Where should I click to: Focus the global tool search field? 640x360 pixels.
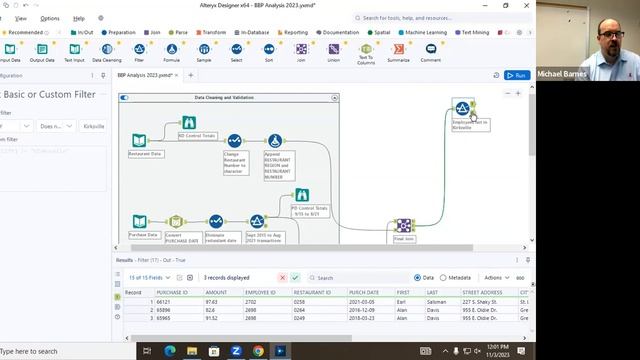click(442, 18)
